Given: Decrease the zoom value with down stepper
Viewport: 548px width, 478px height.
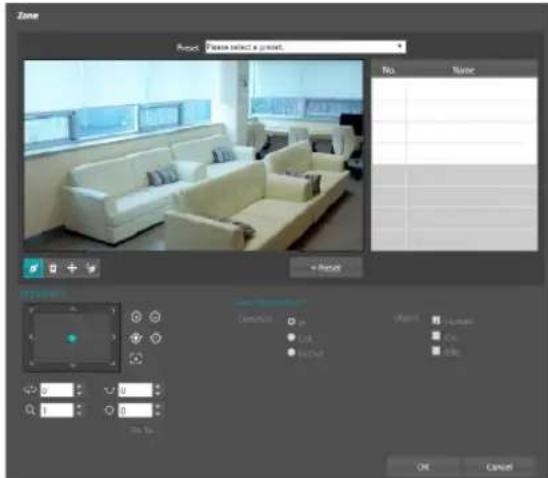Looking at the screenshot, I should [x=79, y=414].
